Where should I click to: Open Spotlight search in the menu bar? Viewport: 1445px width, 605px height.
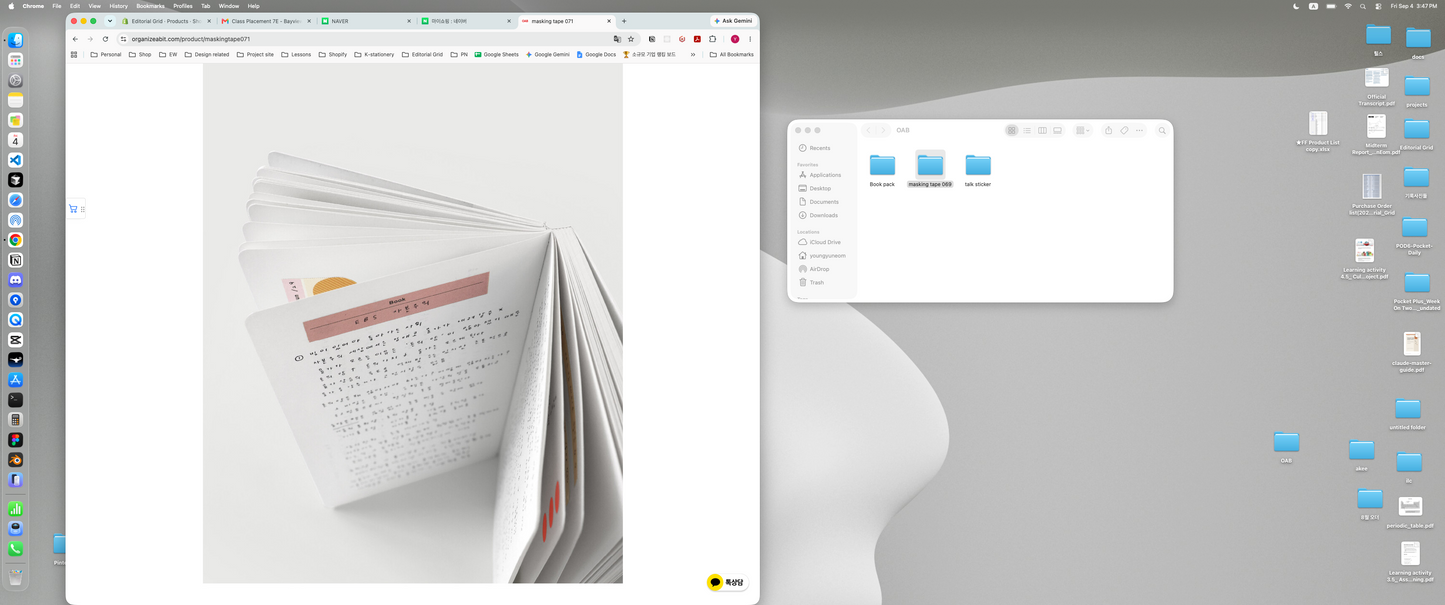pyautogui.click(x=1362, y=6)
